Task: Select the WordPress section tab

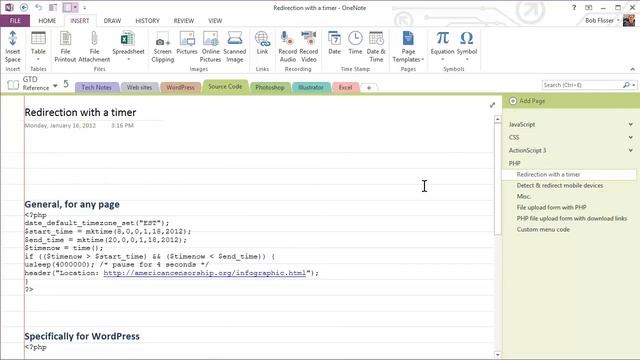Action: coord(180,87)
